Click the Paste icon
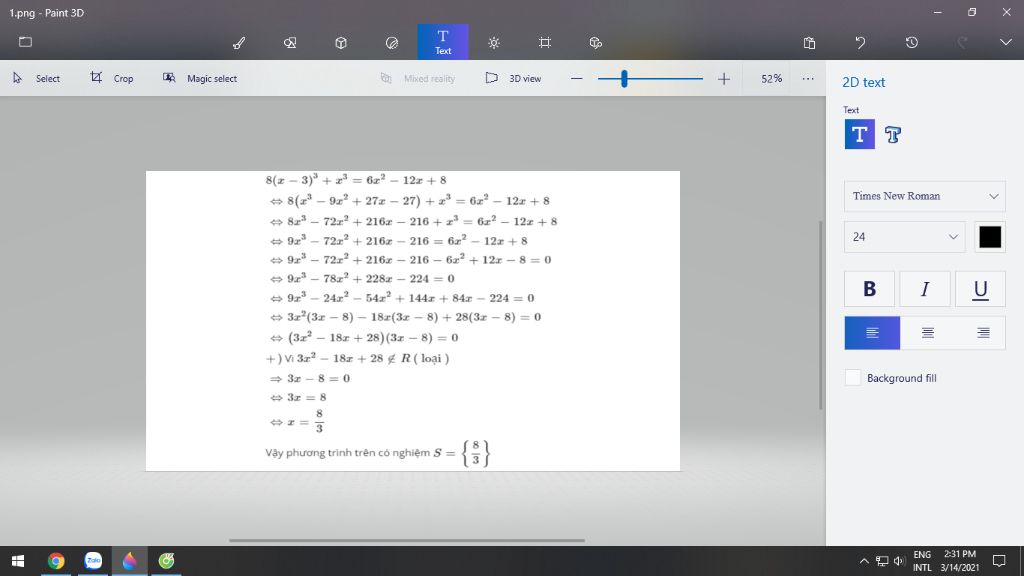Viewport: 1024px width, 576px height. coord(809,43)
